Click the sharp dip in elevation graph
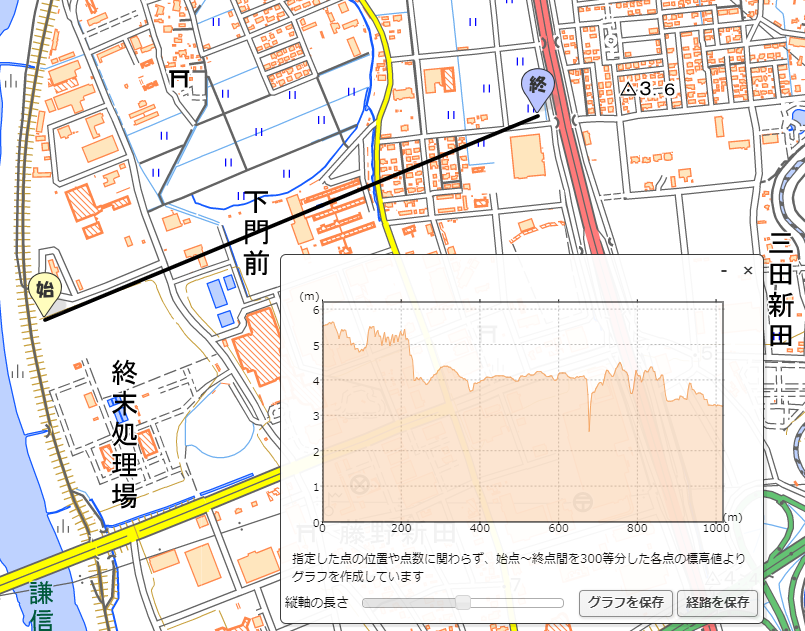This screenshot has width=805, height=631. pyautogui.click(x=589, y=411)
